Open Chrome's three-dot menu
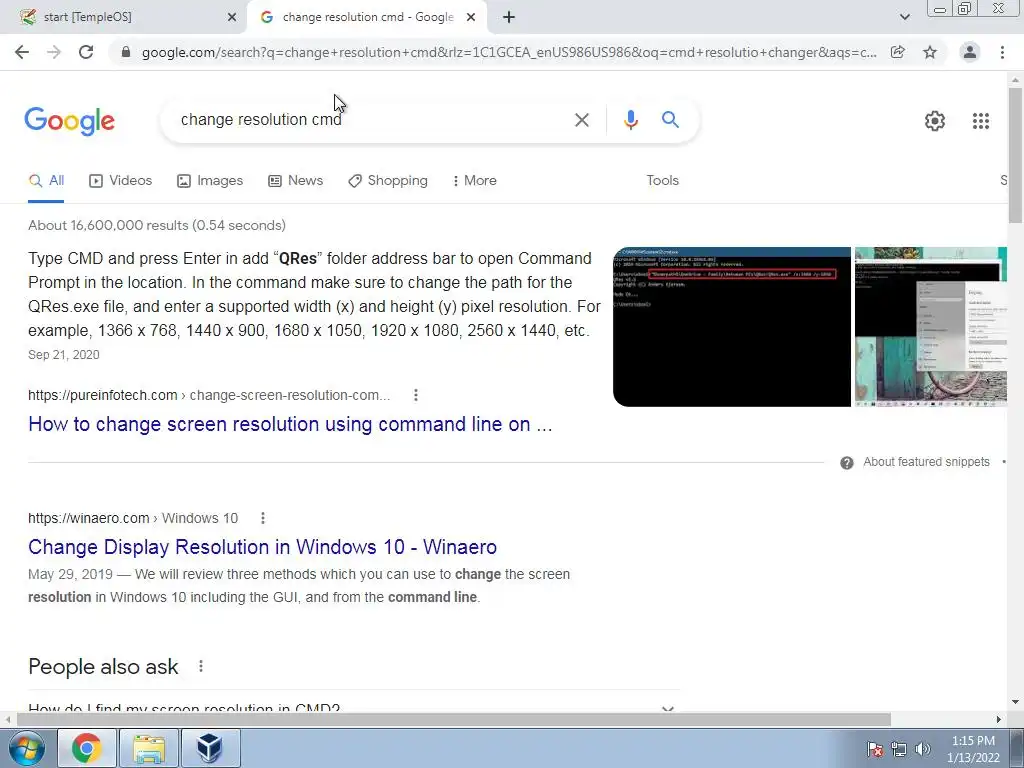This screenshot has height=768, width=1024. click(x=1002, y=52)
